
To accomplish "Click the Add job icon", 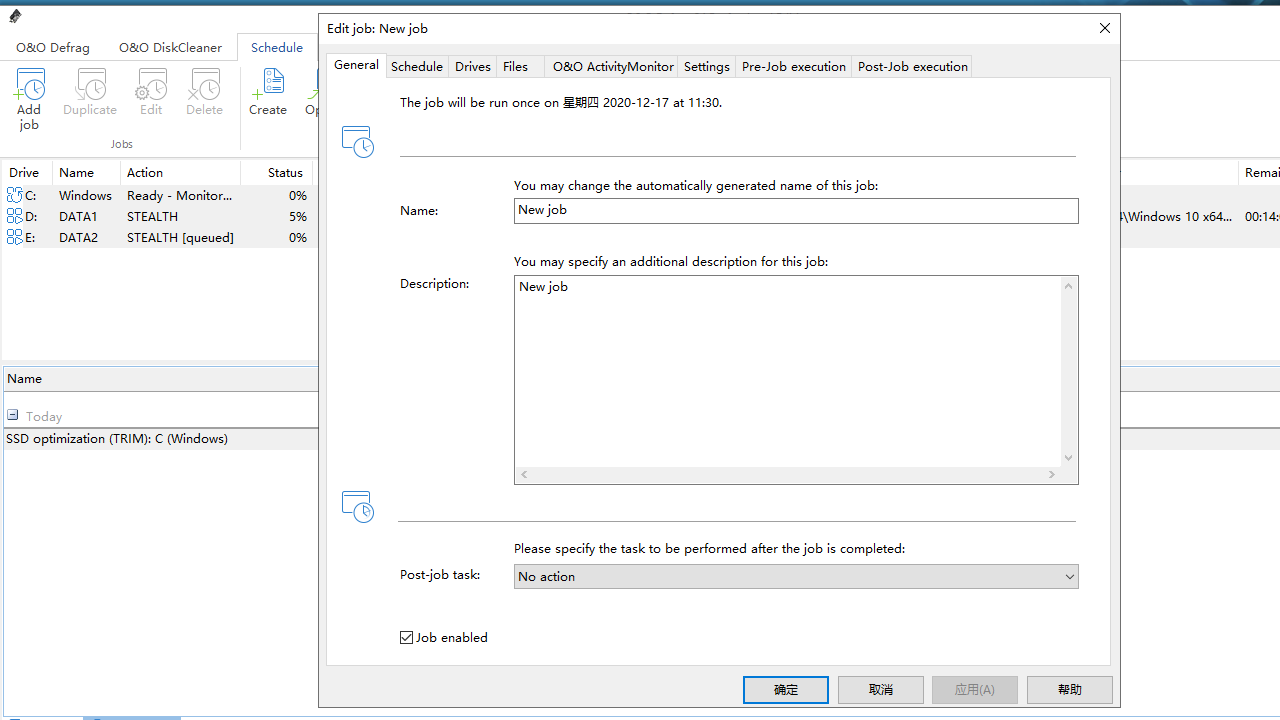I will coord(29,86).
